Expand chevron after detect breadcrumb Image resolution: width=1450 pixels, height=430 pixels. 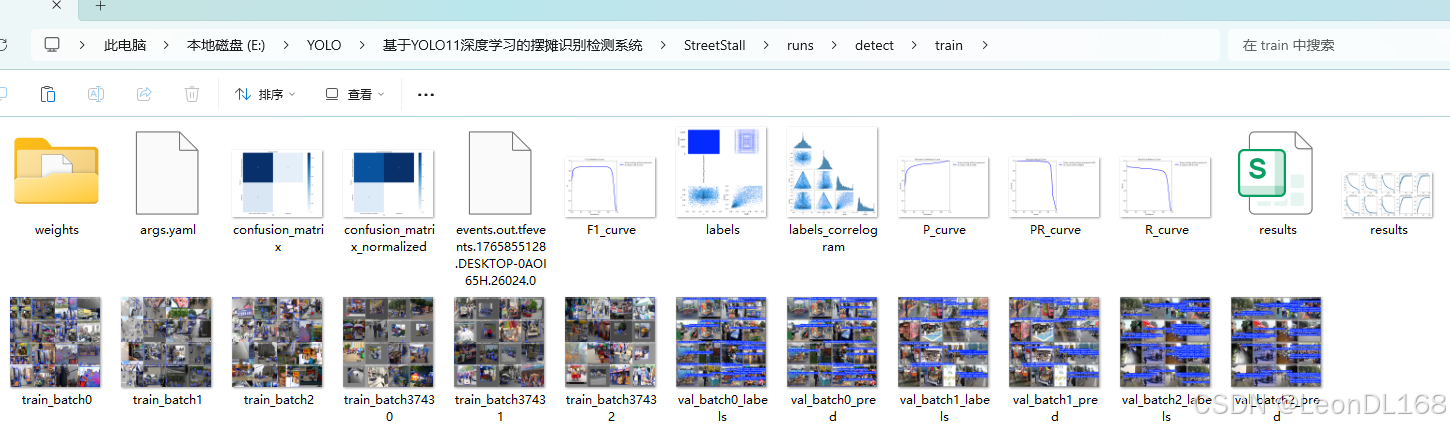tap(915, 45)
